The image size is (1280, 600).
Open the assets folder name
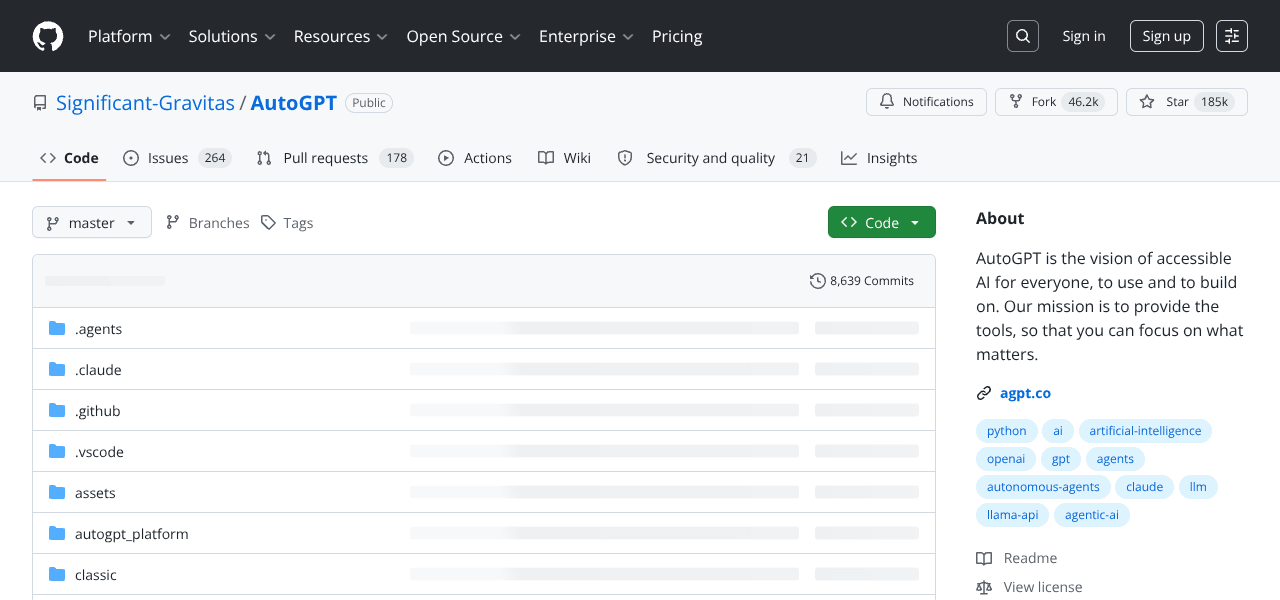pyautogui.click(x=95, y=493)
